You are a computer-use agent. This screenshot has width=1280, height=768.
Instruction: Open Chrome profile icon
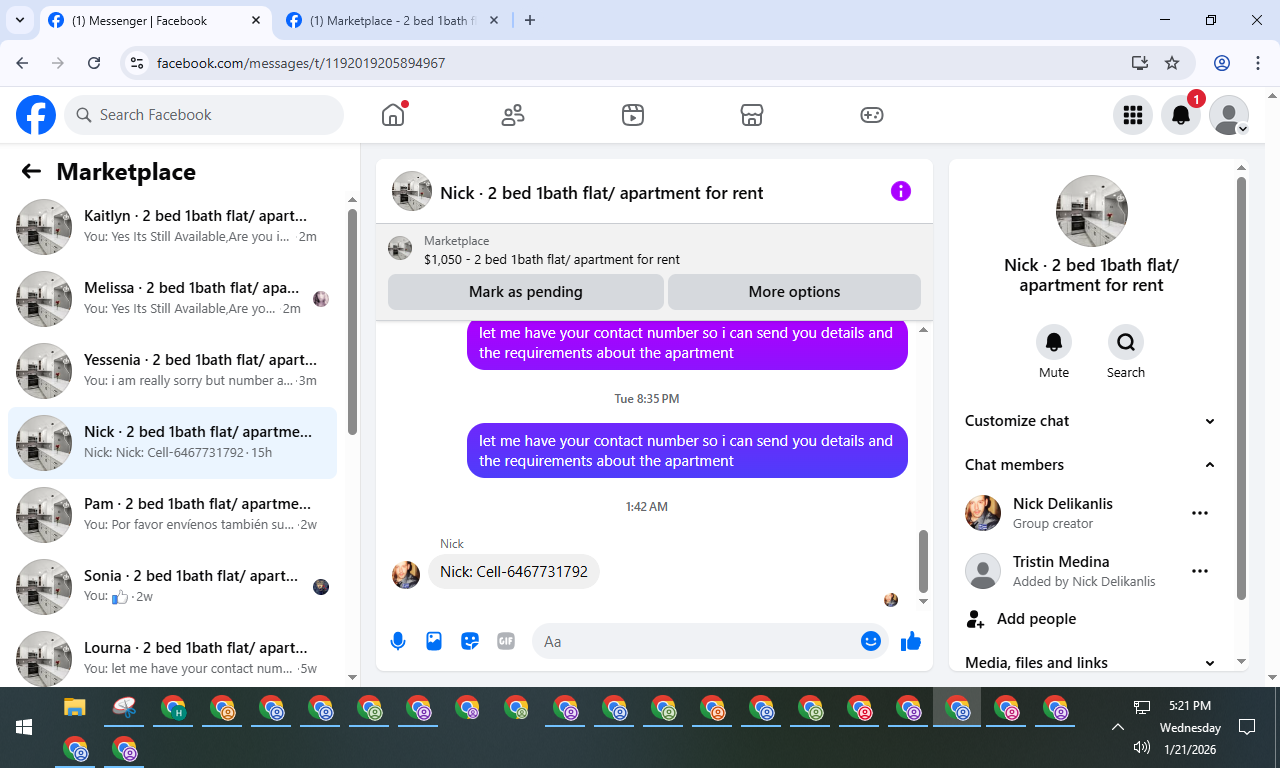click(x=1222, y=63)
